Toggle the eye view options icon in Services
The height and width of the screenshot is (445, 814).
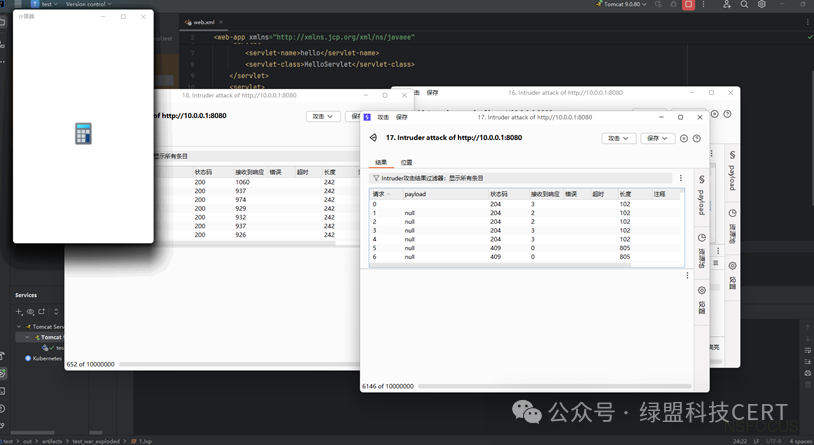click(31, 312)
